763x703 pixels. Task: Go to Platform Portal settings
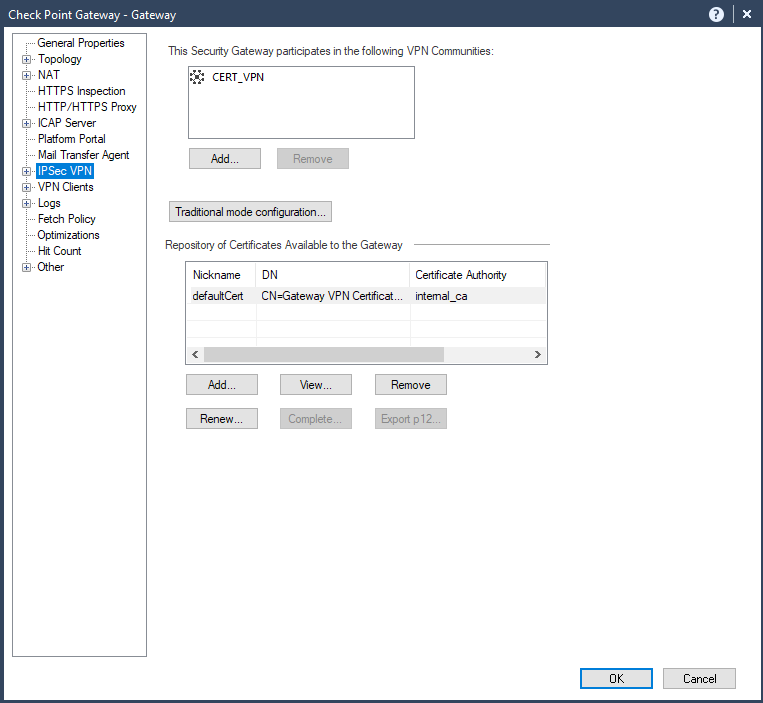click(71, 139)
